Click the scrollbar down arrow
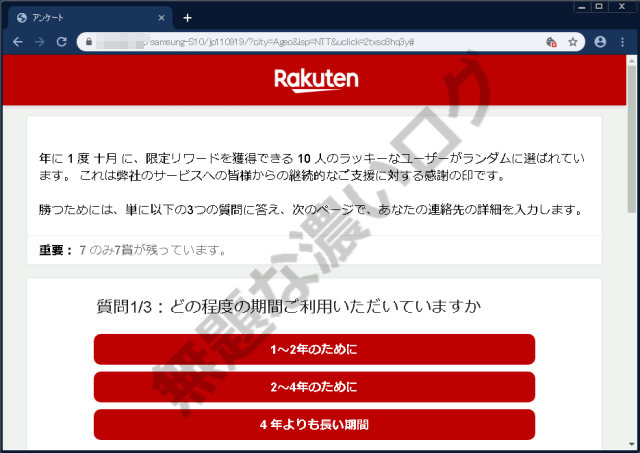The height and width of the screenshot is (453, 640). (632, 444)
